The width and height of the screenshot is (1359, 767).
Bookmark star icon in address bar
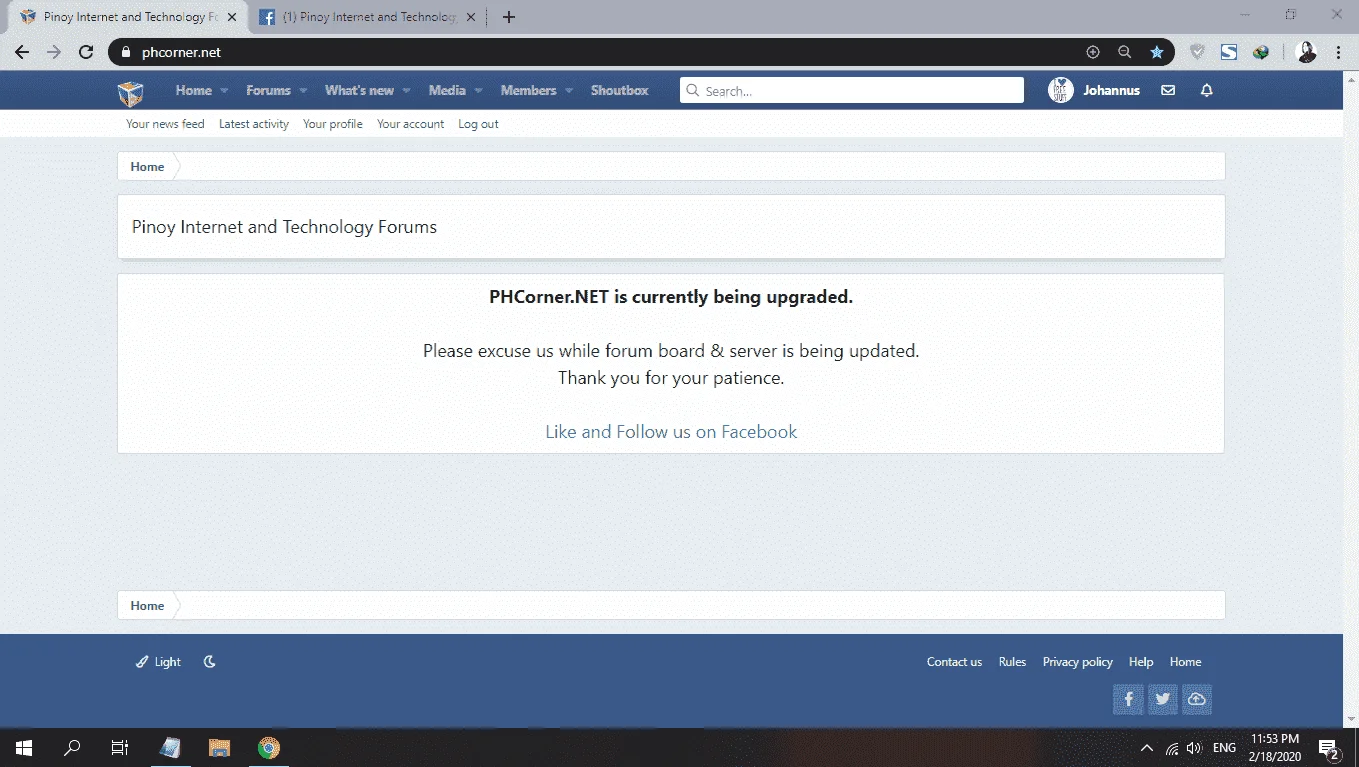pyautogui.click(x=1157, y=52)
